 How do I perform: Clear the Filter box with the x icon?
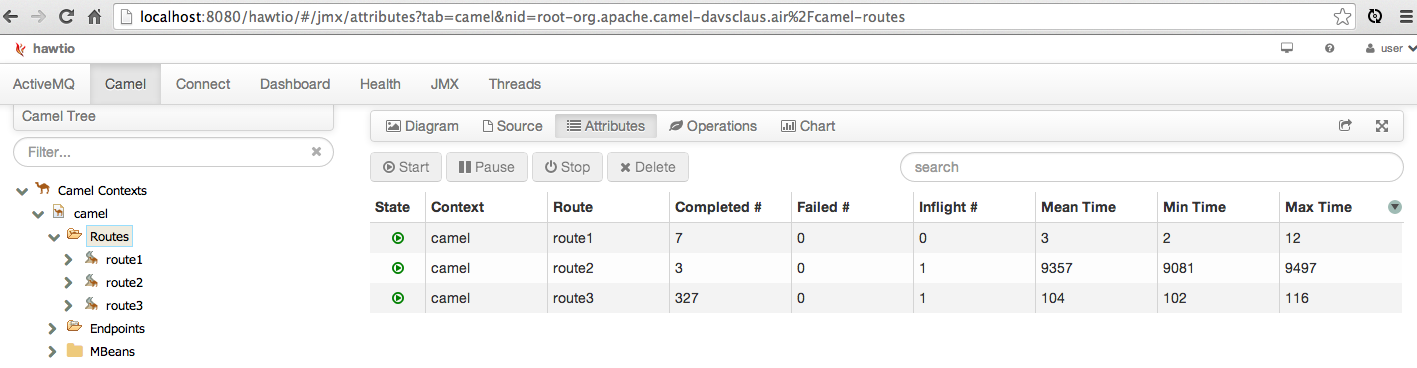pos(316,152)
